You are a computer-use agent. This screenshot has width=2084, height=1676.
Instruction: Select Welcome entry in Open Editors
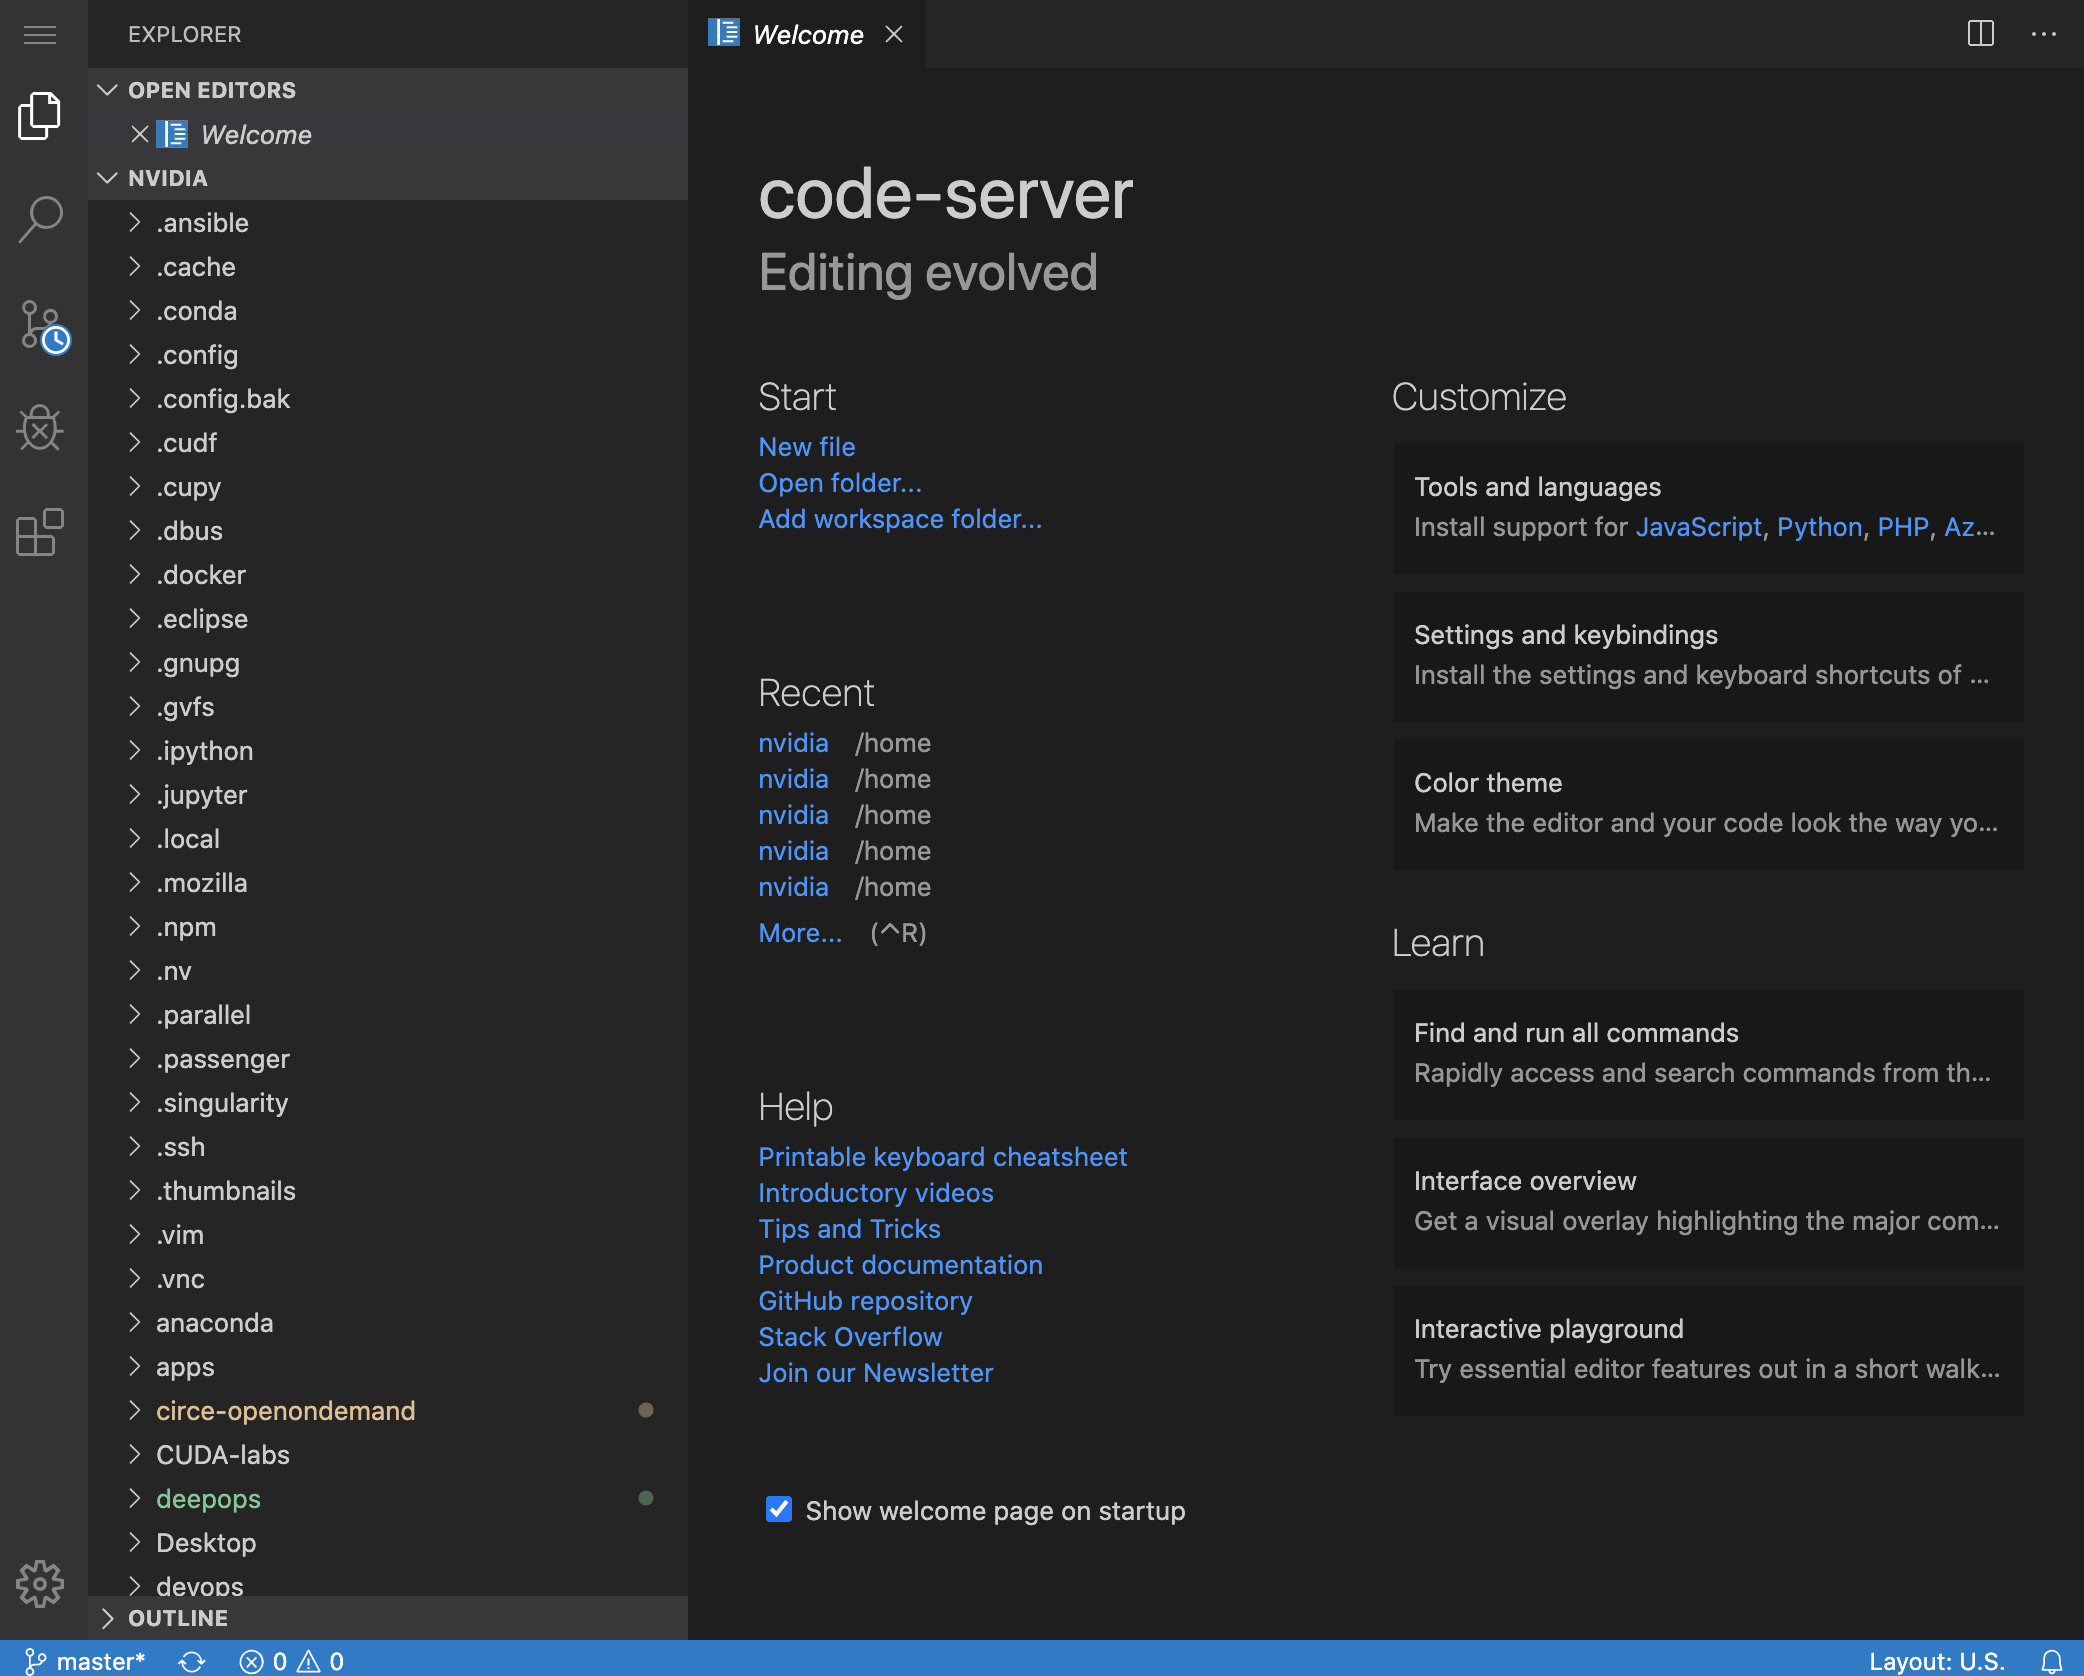coord(388,134)
